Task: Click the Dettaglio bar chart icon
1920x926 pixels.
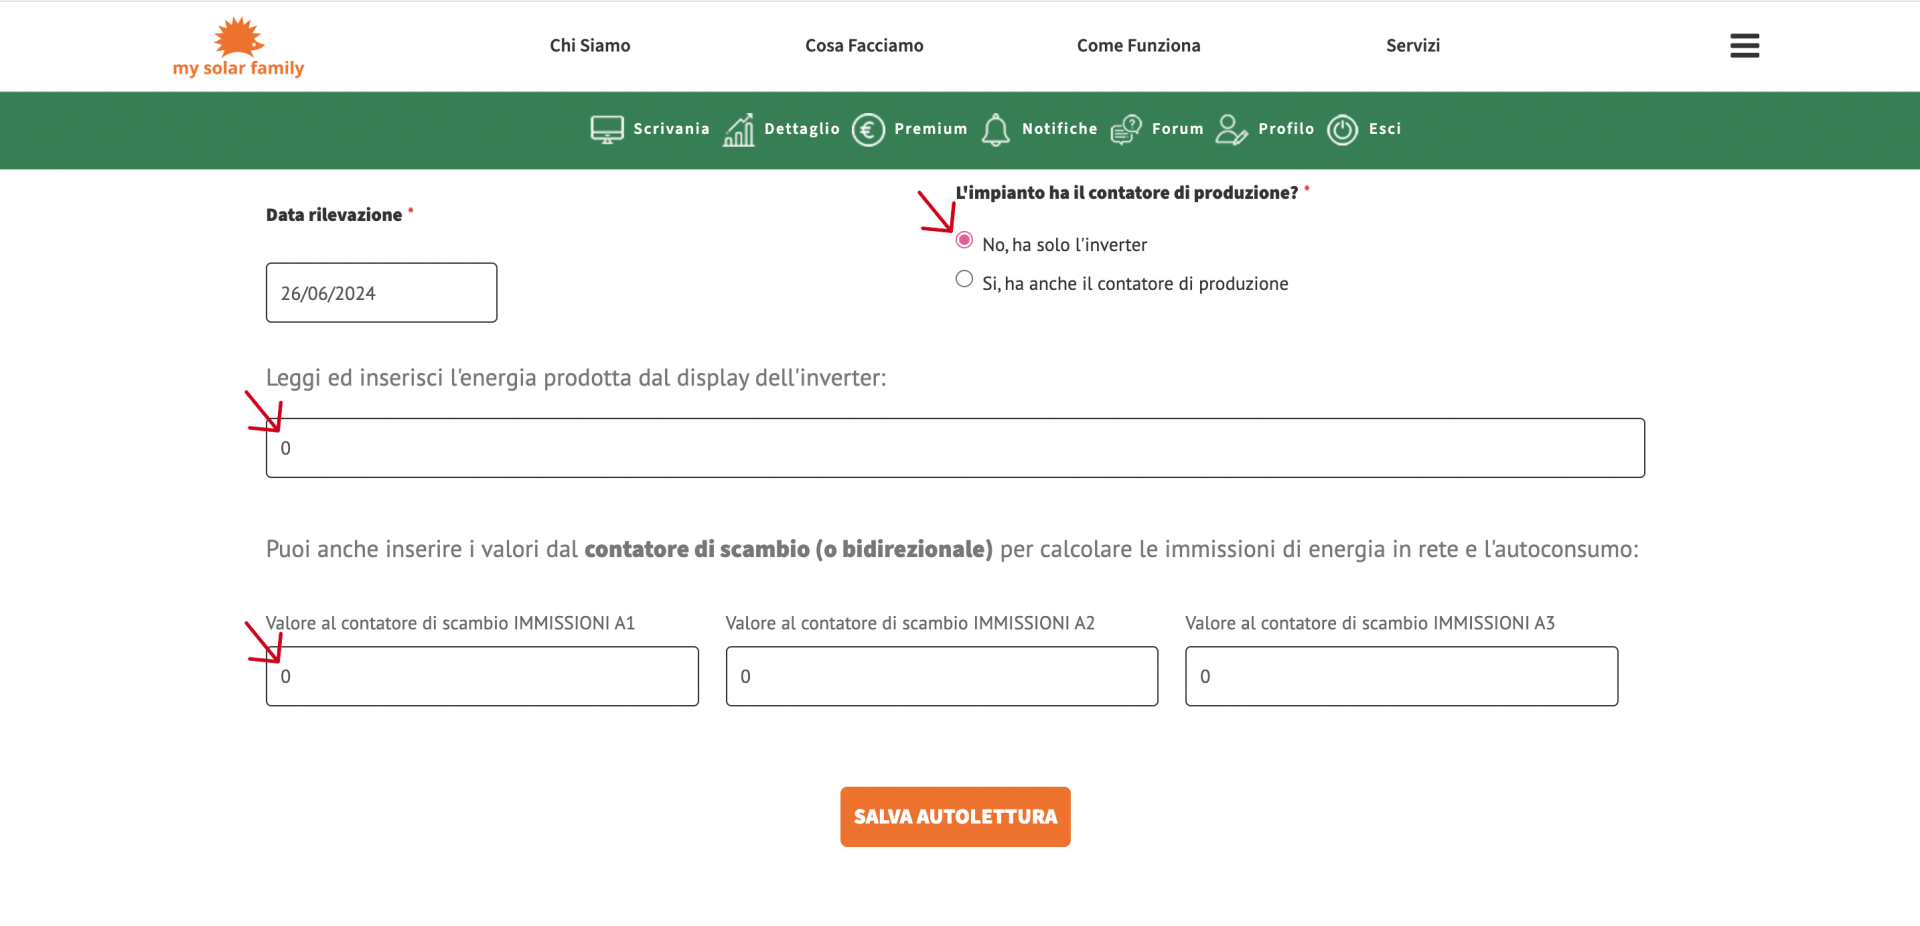Action: (x=739, y=129)
